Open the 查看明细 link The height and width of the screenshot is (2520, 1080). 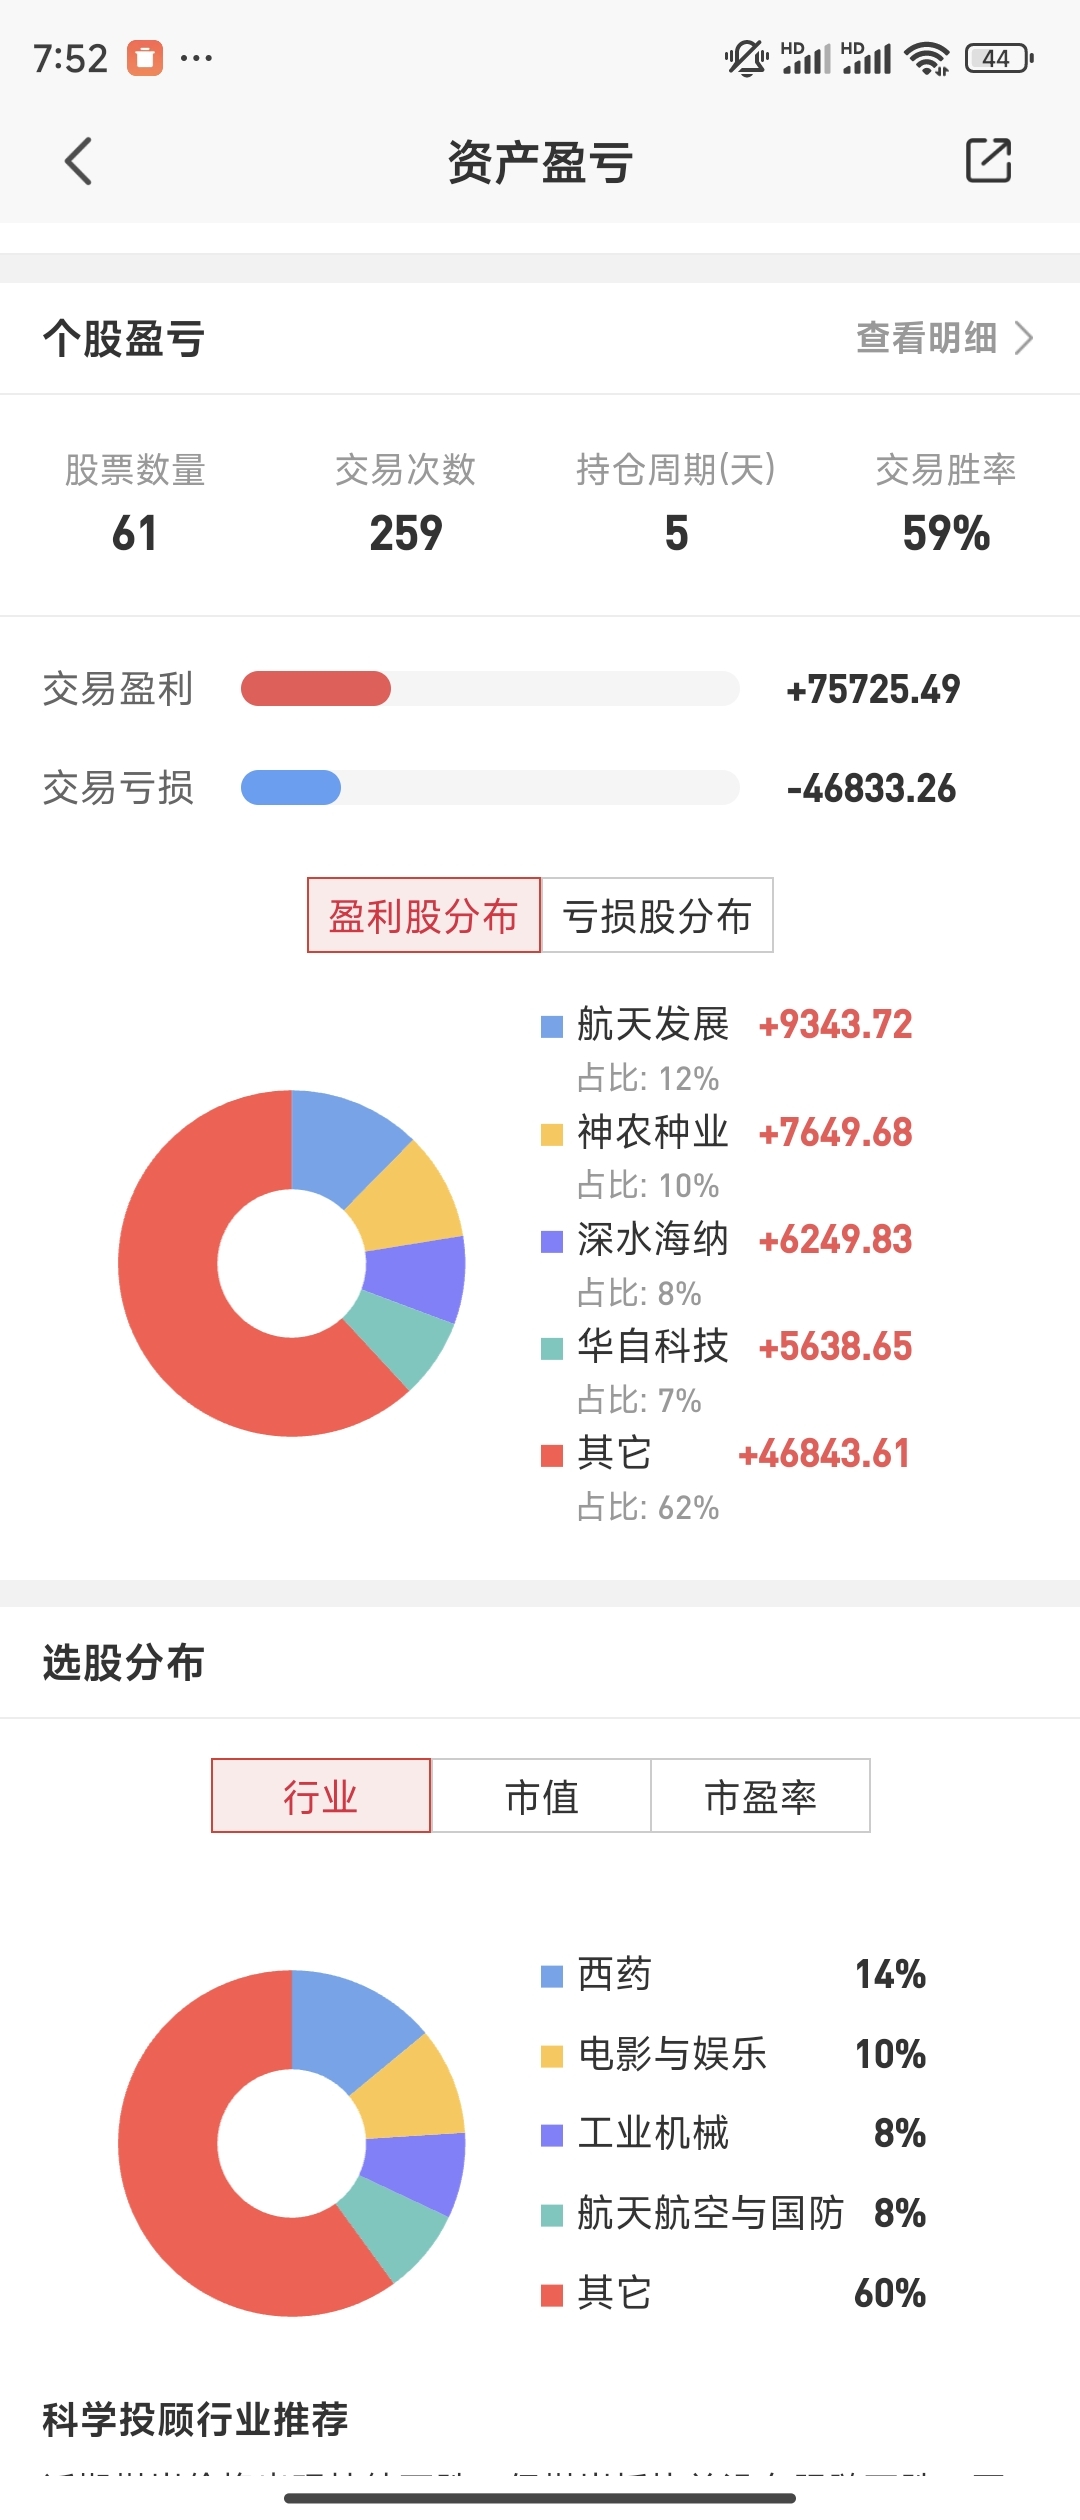click(x=926, y=338)
